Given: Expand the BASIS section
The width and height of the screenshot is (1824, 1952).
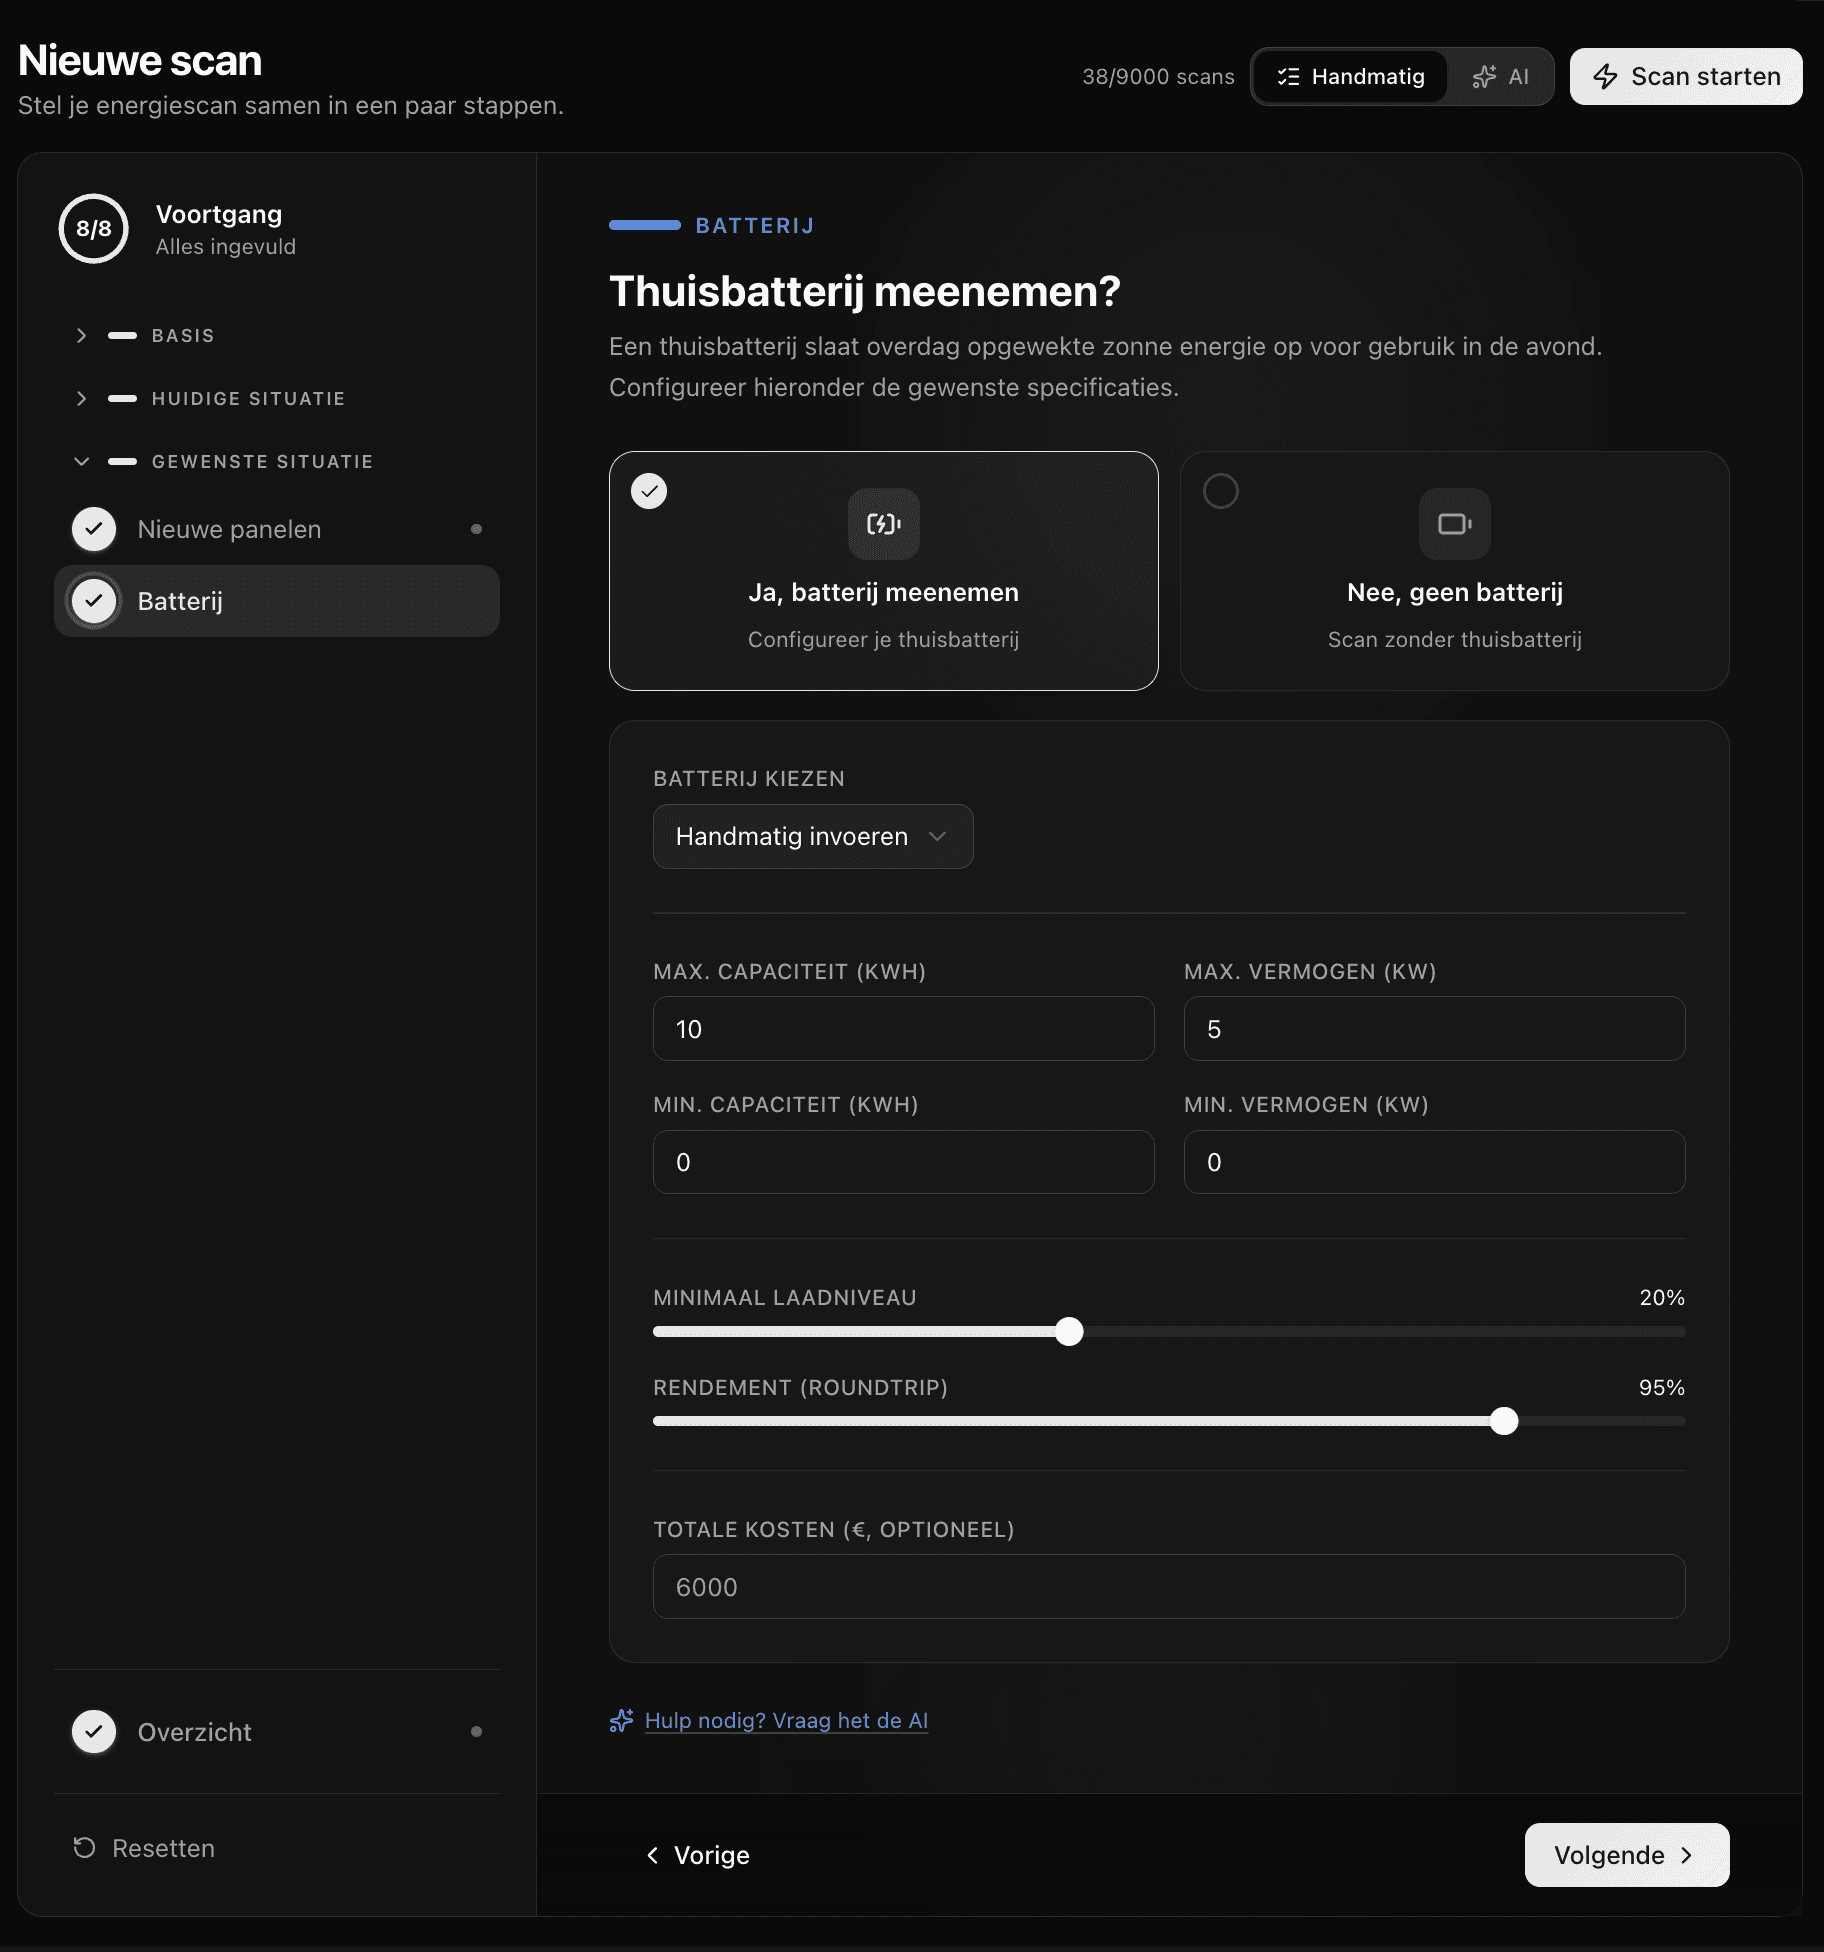Looking at the screenshot, I should click(x=82, y=335).
